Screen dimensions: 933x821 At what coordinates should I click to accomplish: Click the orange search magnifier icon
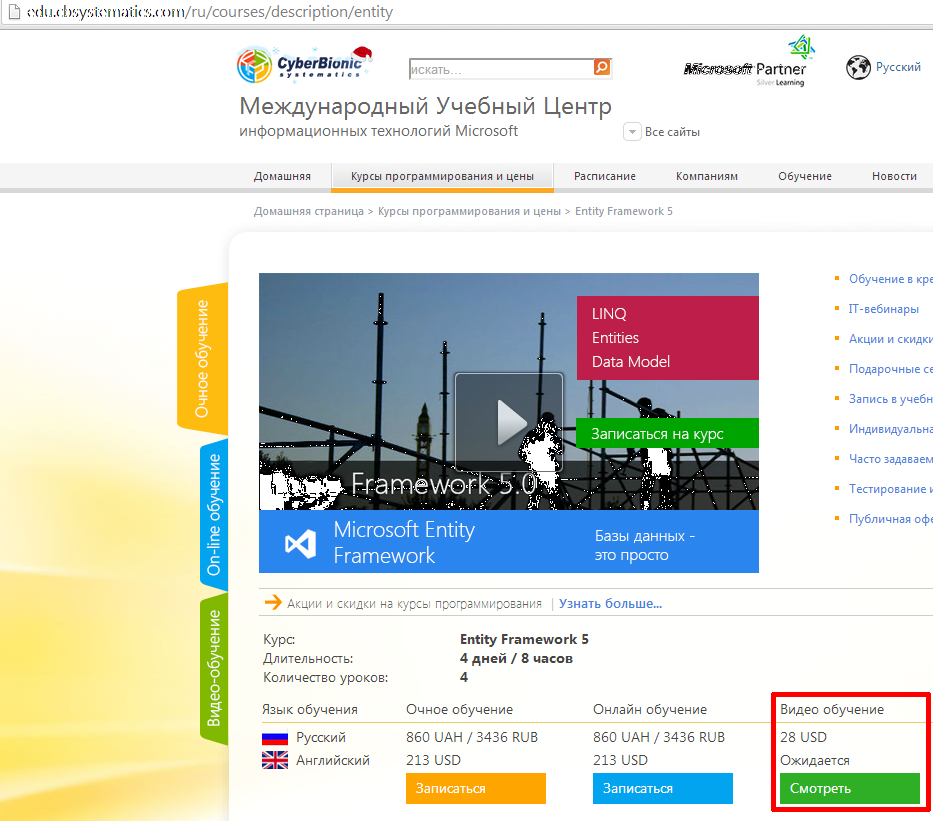coord(601,68)
